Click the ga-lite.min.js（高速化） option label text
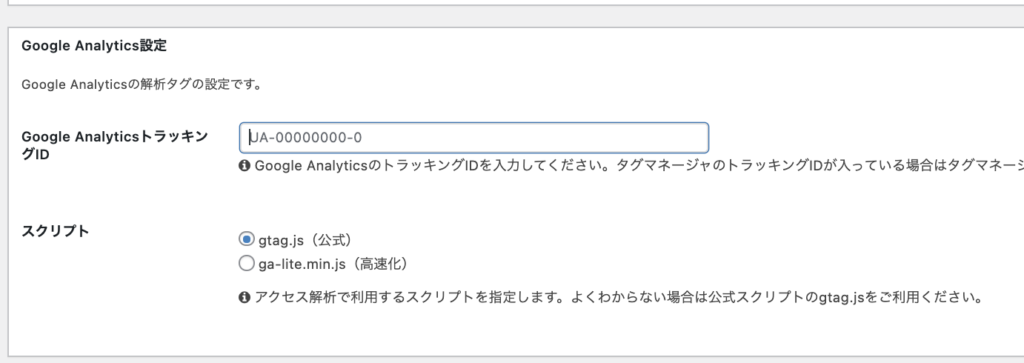The width and height of the screenshot is (1024, 363). [333, 264]
